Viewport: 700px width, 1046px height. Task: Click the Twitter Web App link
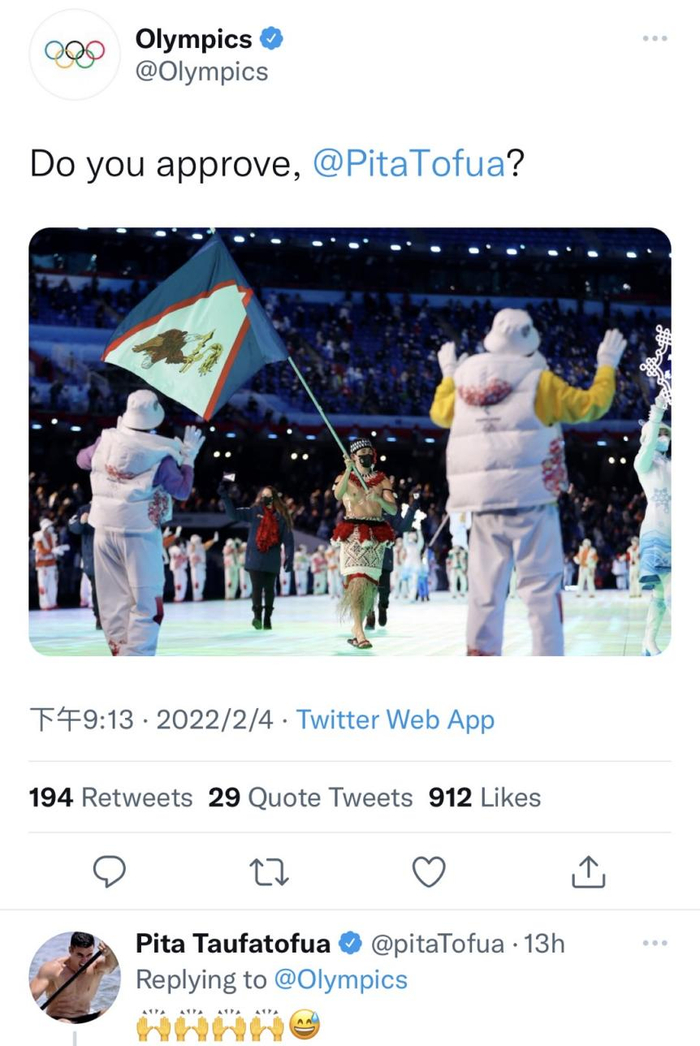point(395,720)
